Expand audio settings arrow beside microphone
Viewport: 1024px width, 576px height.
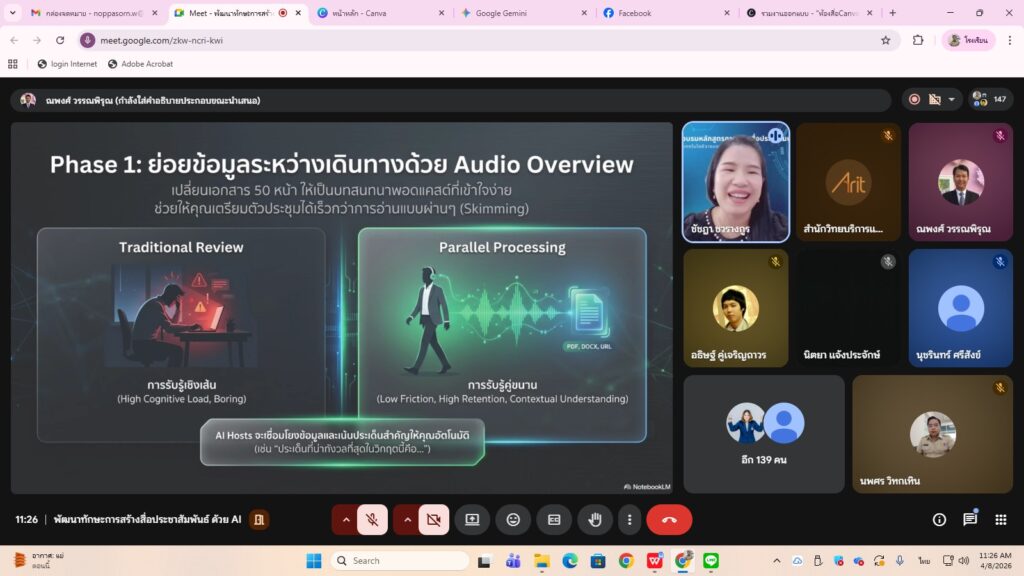coord(346,520)
